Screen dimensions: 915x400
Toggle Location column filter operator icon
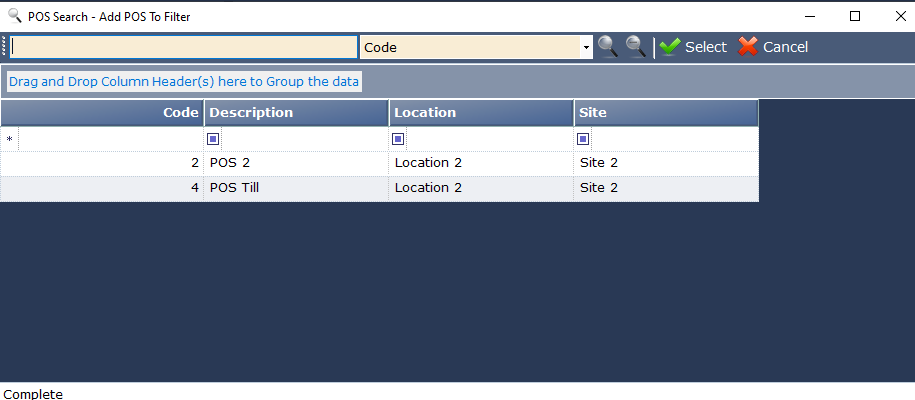click(398, 139)
